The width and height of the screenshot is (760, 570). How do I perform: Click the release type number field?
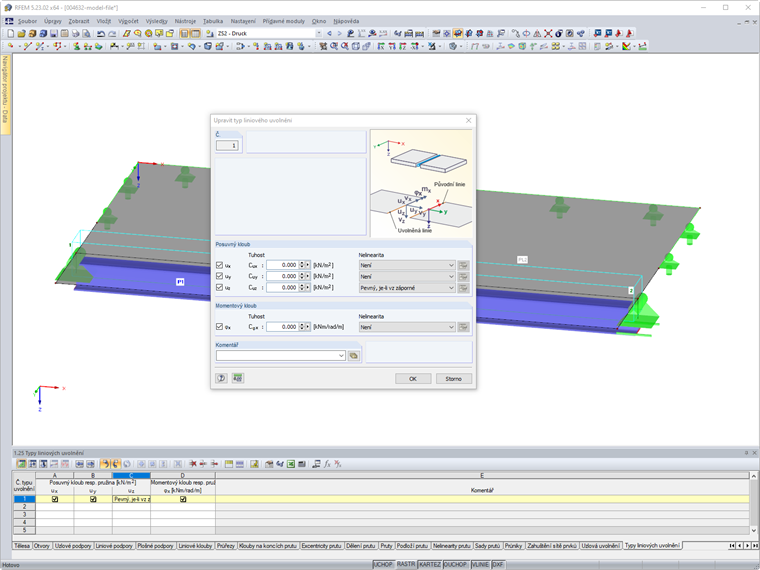click(x=227, y=145)
